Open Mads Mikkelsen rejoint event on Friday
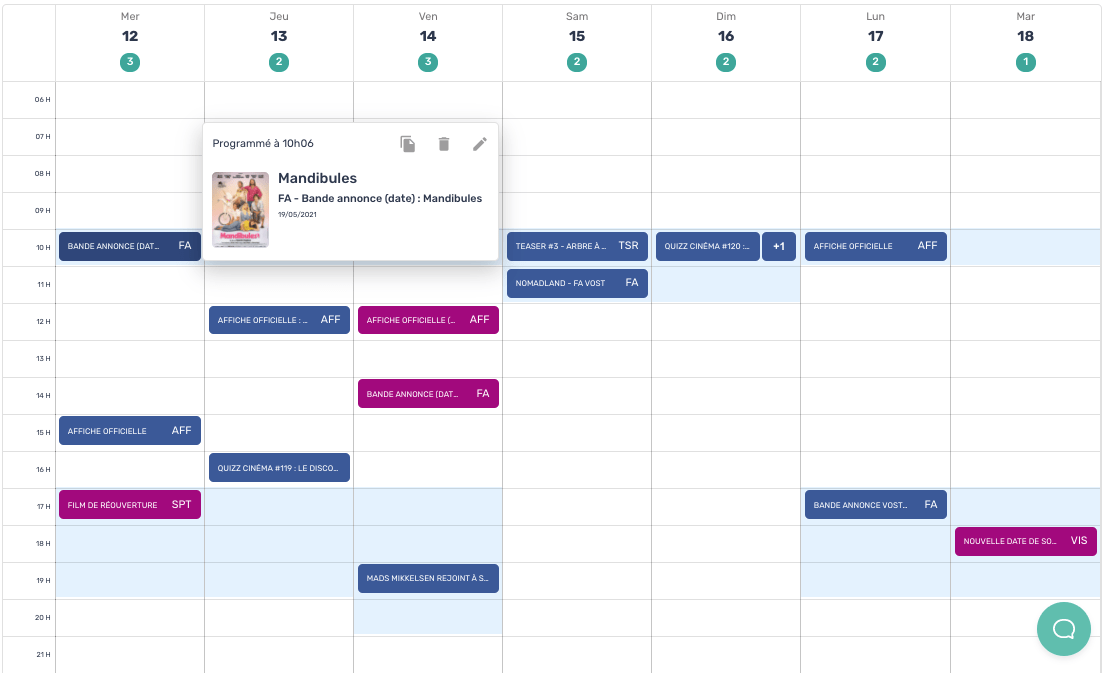The width and height of the screenshot is (1106, 673). (428, 578)
